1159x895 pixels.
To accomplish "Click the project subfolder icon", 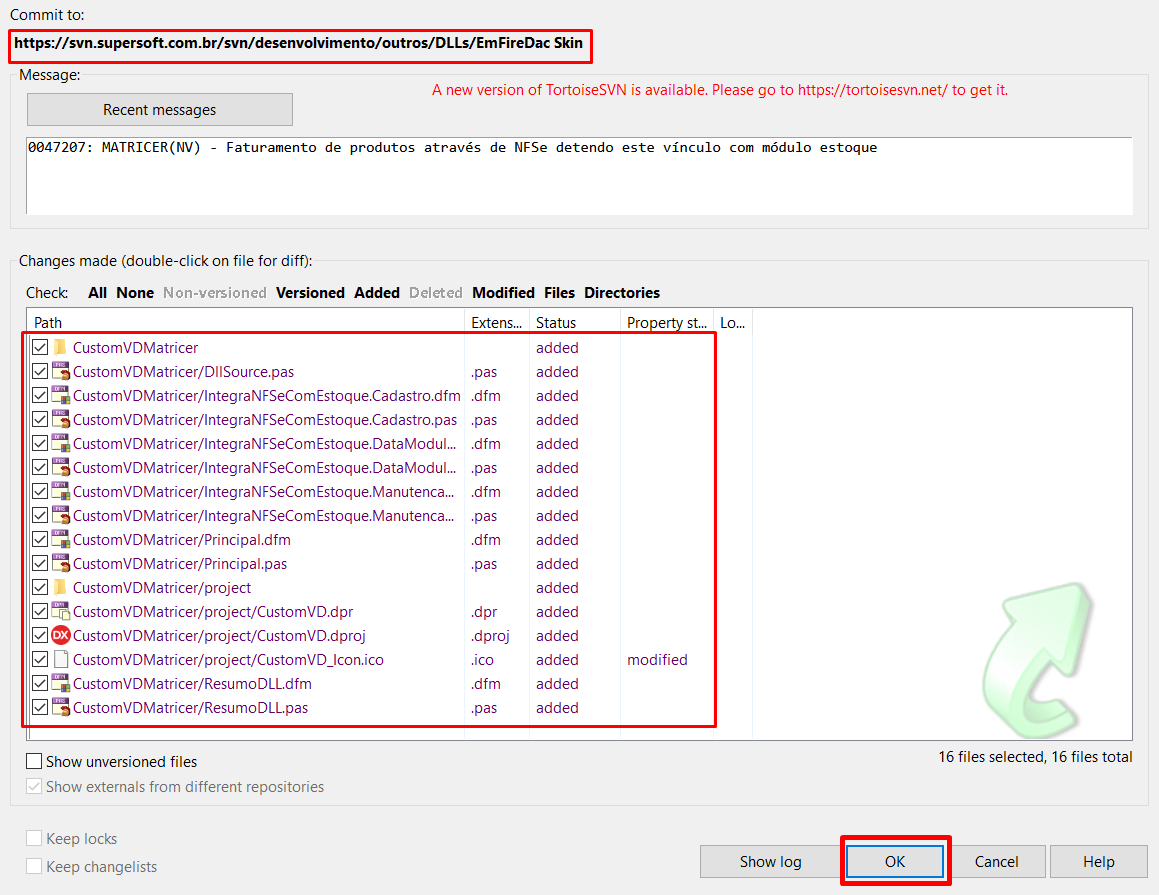I will (60, 588).
